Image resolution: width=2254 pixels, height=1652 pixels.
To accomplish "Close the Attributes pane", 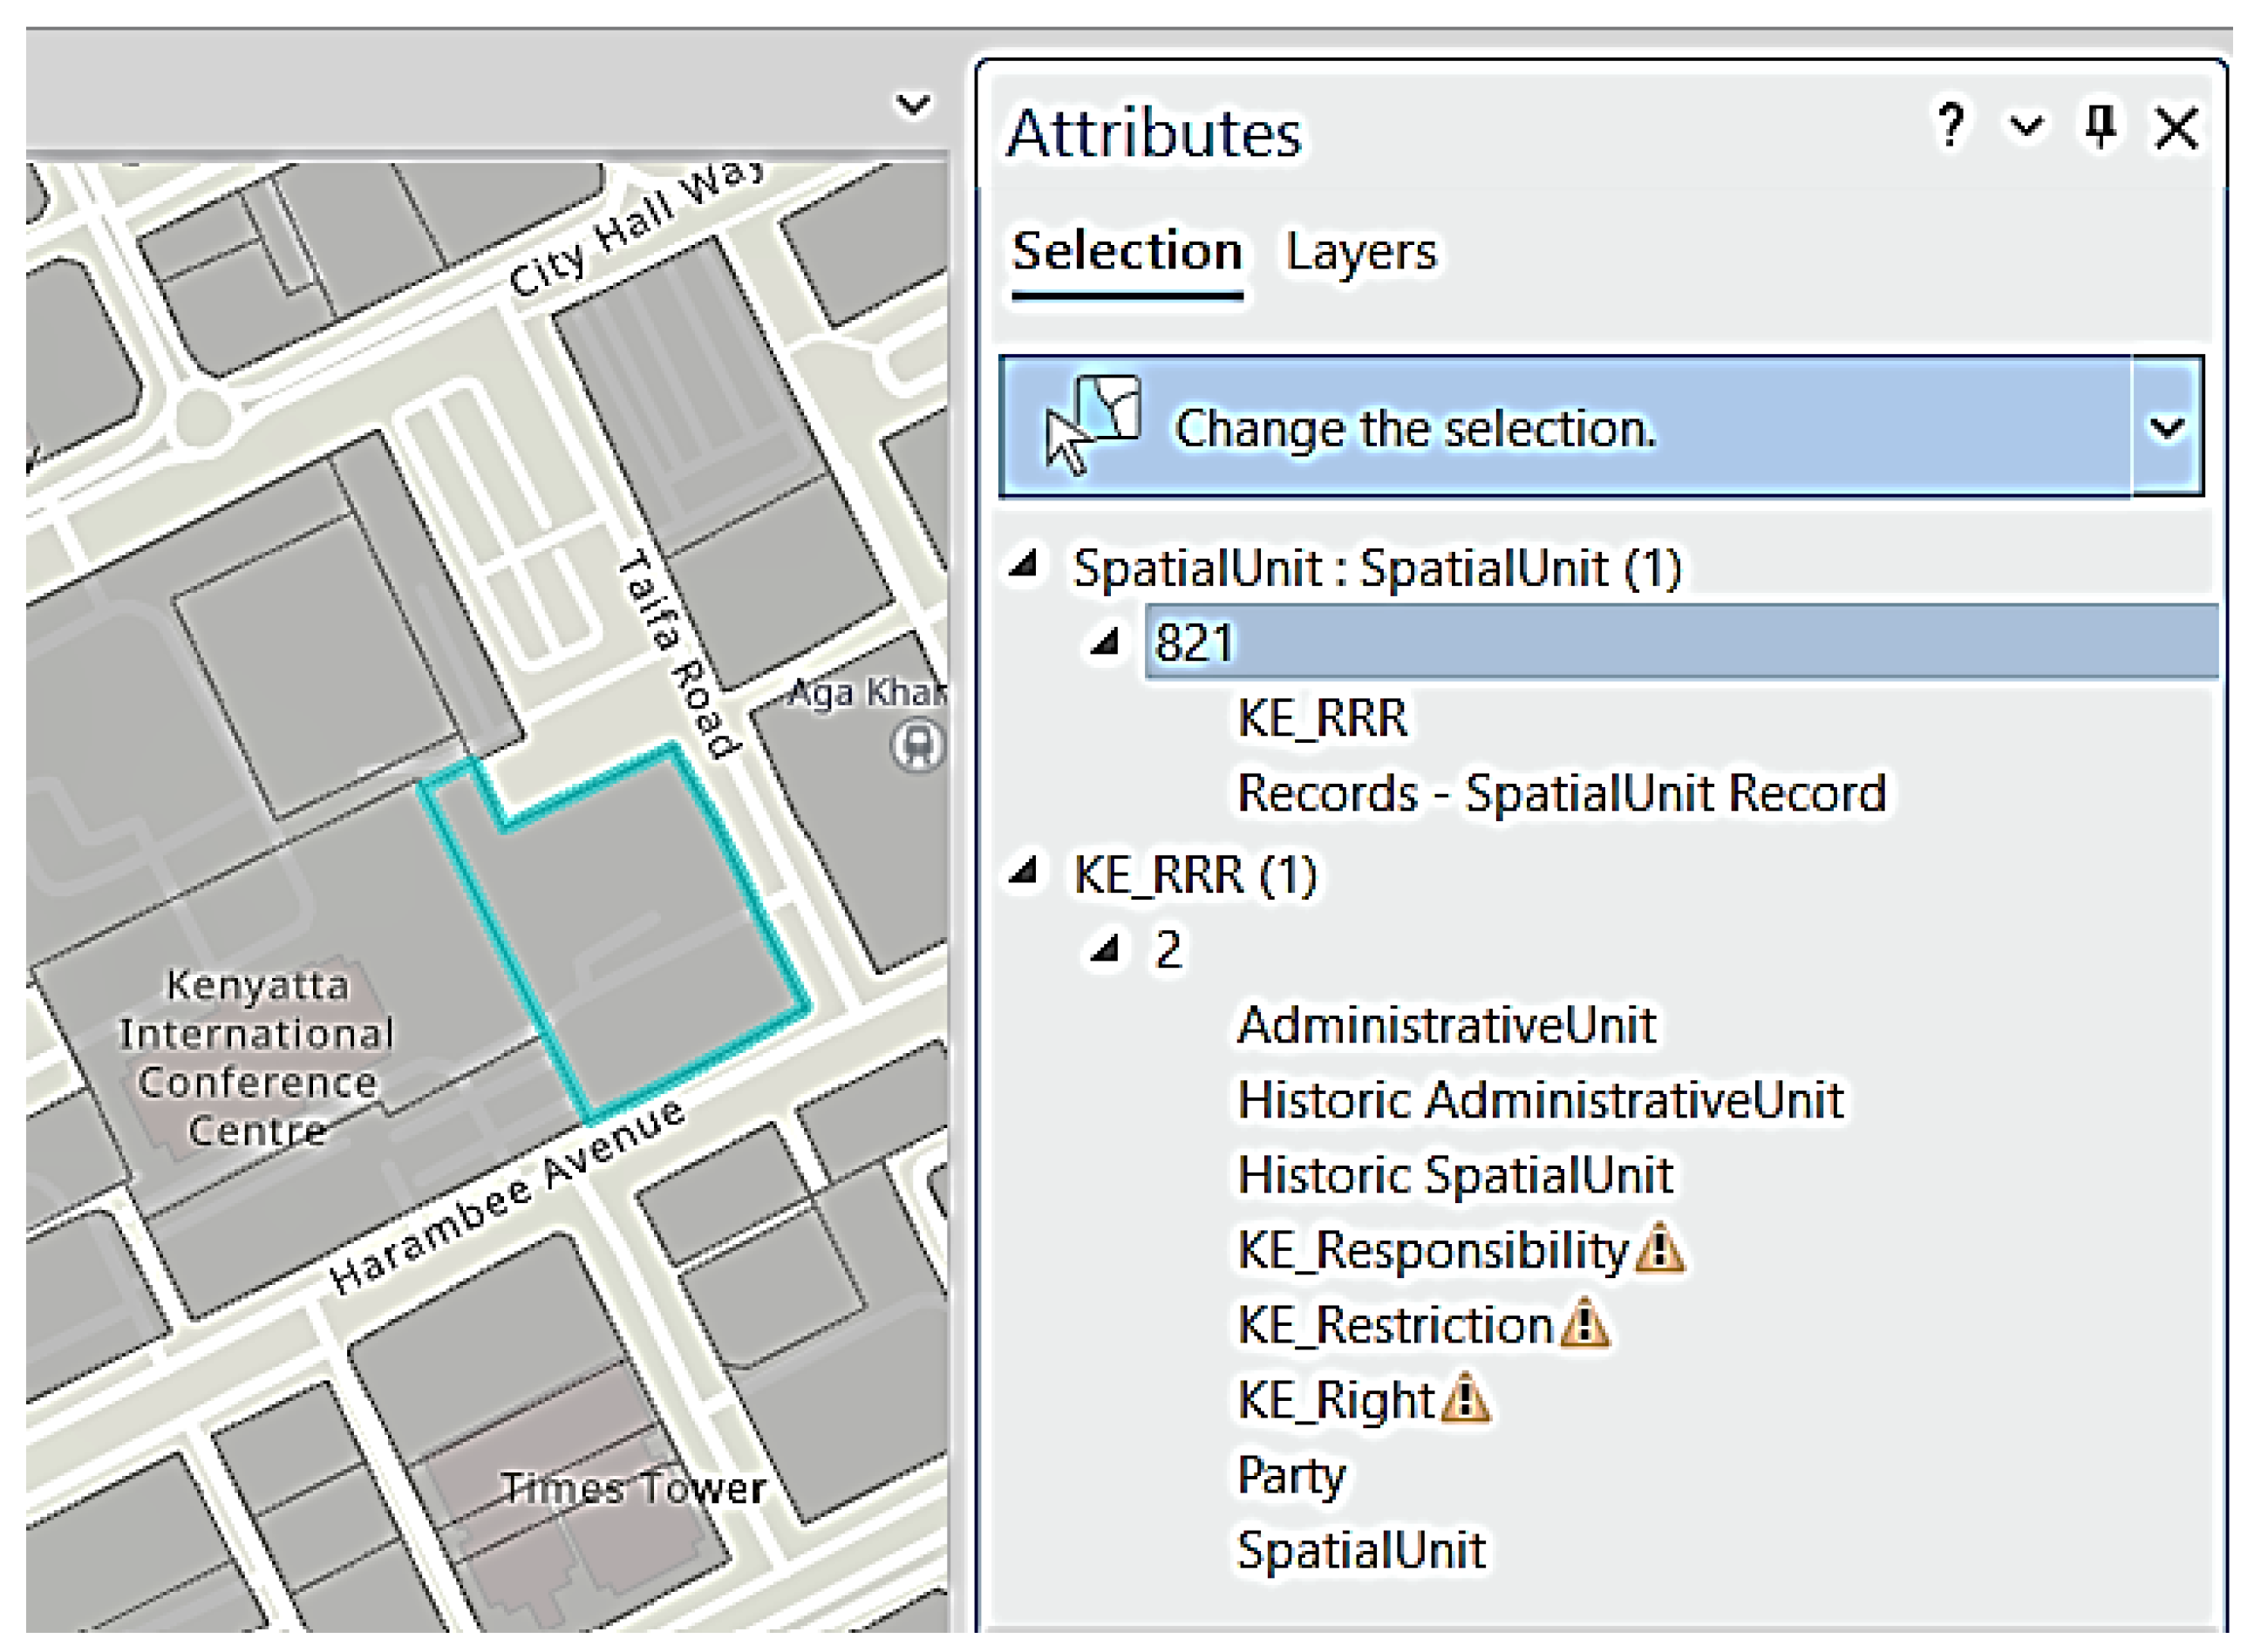I will (2176, 129).
